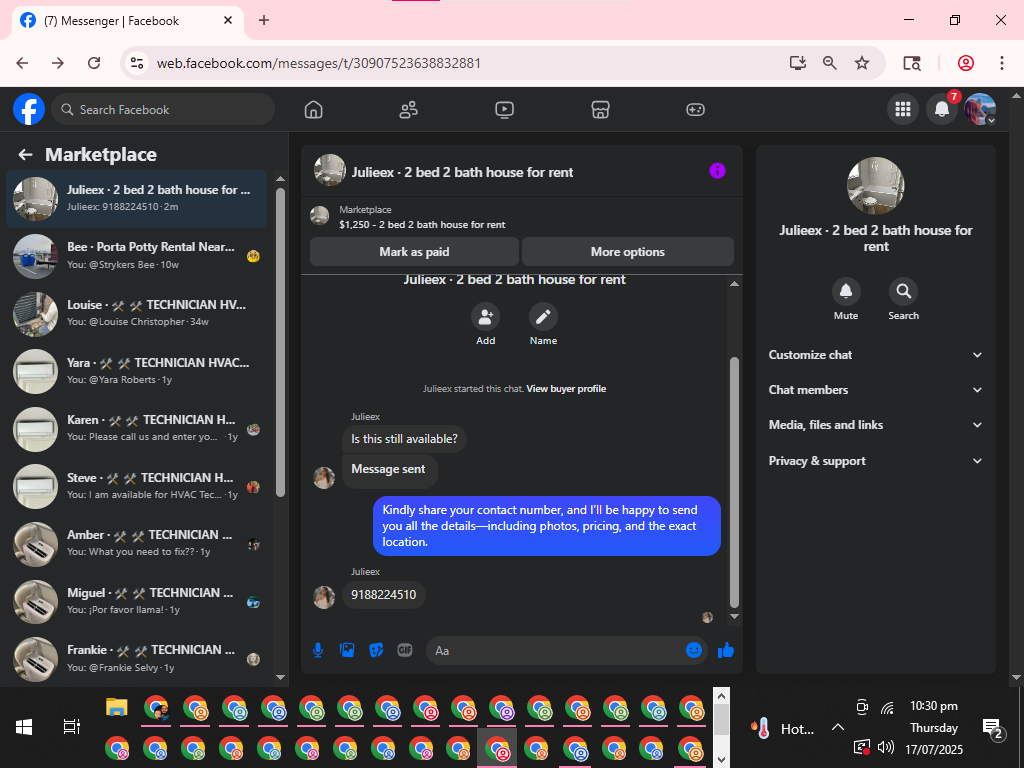Screen dimensions: 1024x768
Task: Expand Privacy & support section
Action: [875, 461]
